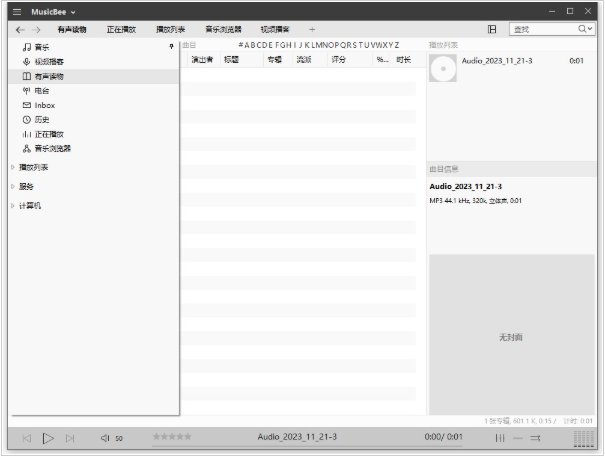Toggle the 0:00/ 0:01 time display
The image size is (605, 457).
pyautogui.click(x=443, y=437)
